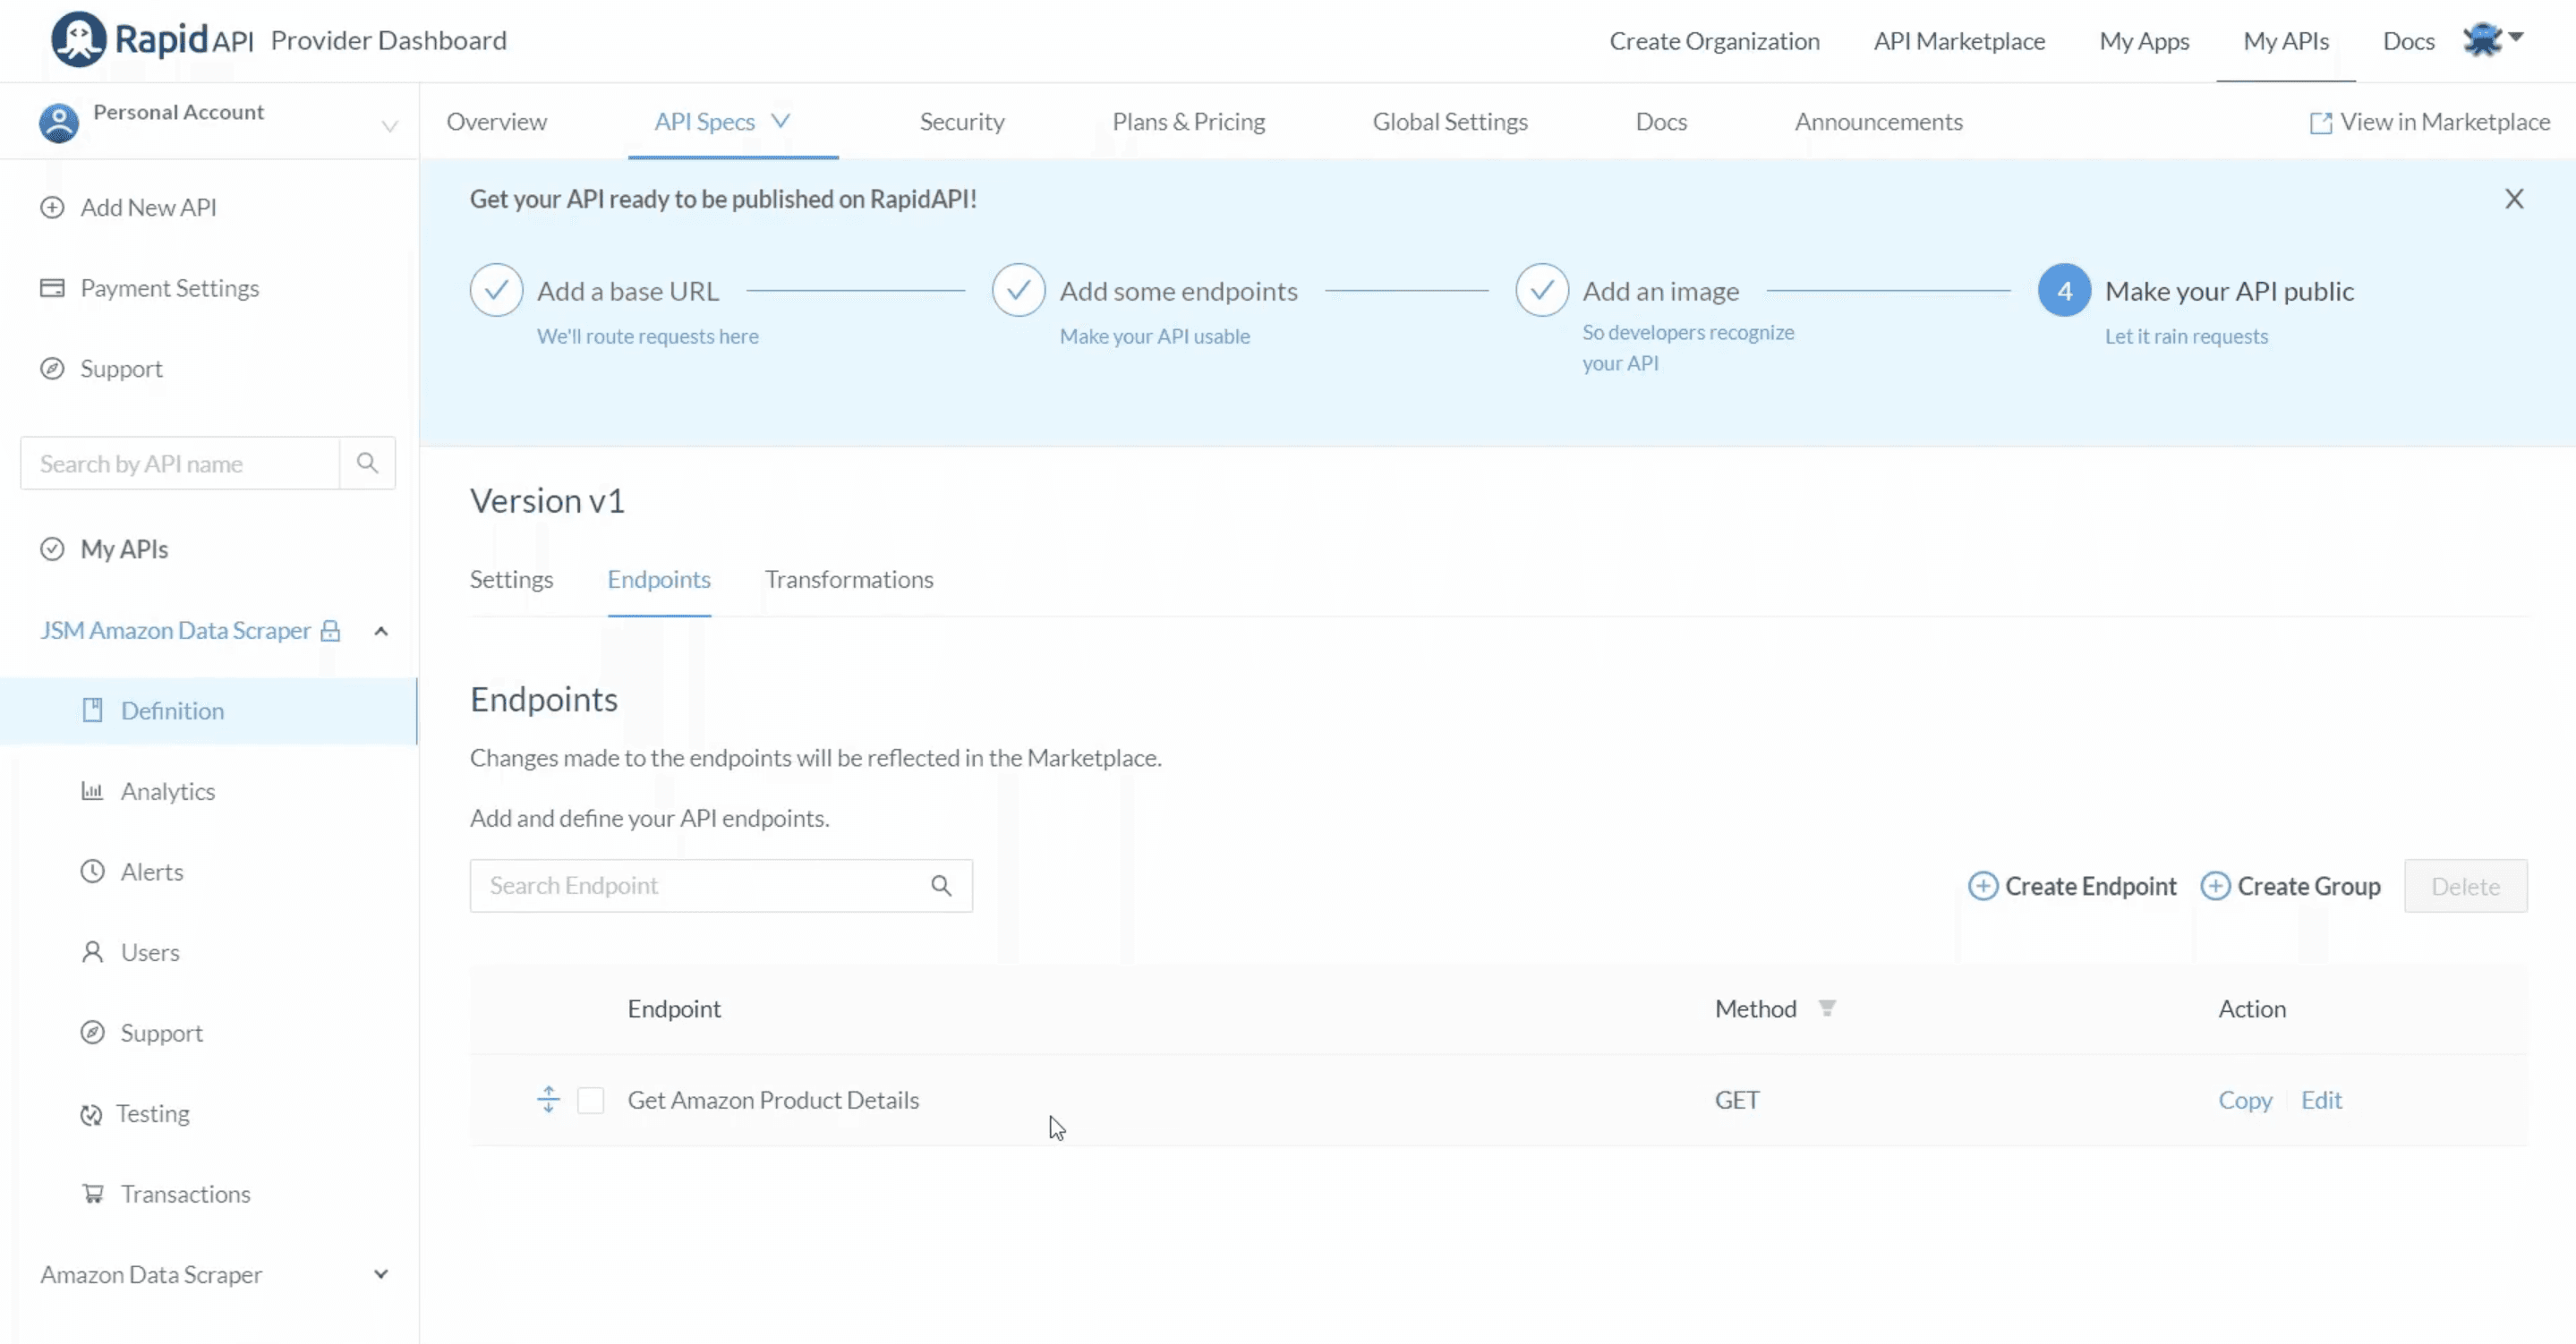
Task: Click the endpoint drag-handle reorder icon
Action: (x=547, y=1099)
